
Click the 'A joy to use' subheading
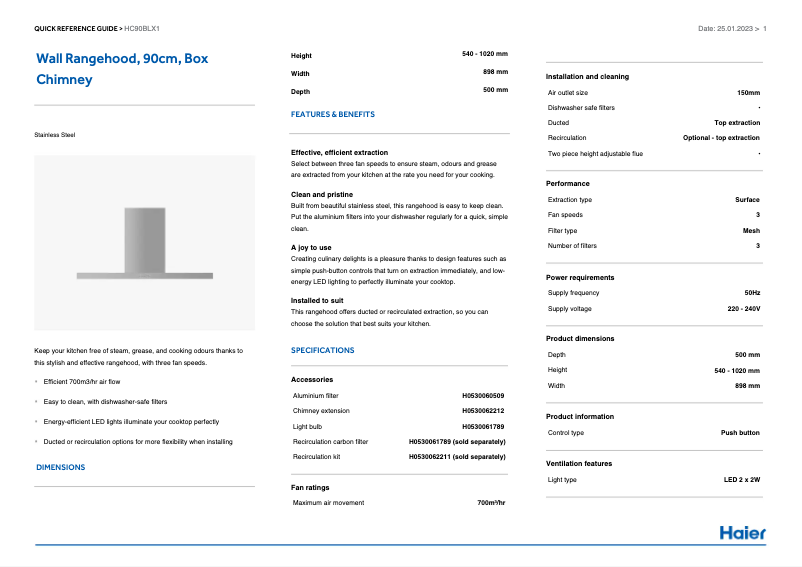point(311,247)
